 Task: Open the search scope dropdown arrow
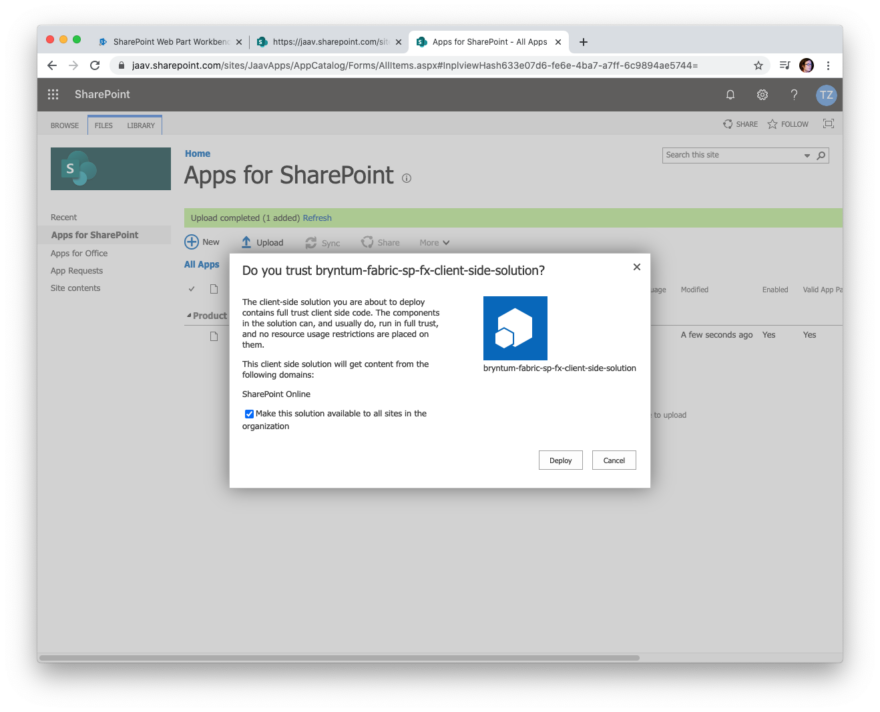coord(807,155)
